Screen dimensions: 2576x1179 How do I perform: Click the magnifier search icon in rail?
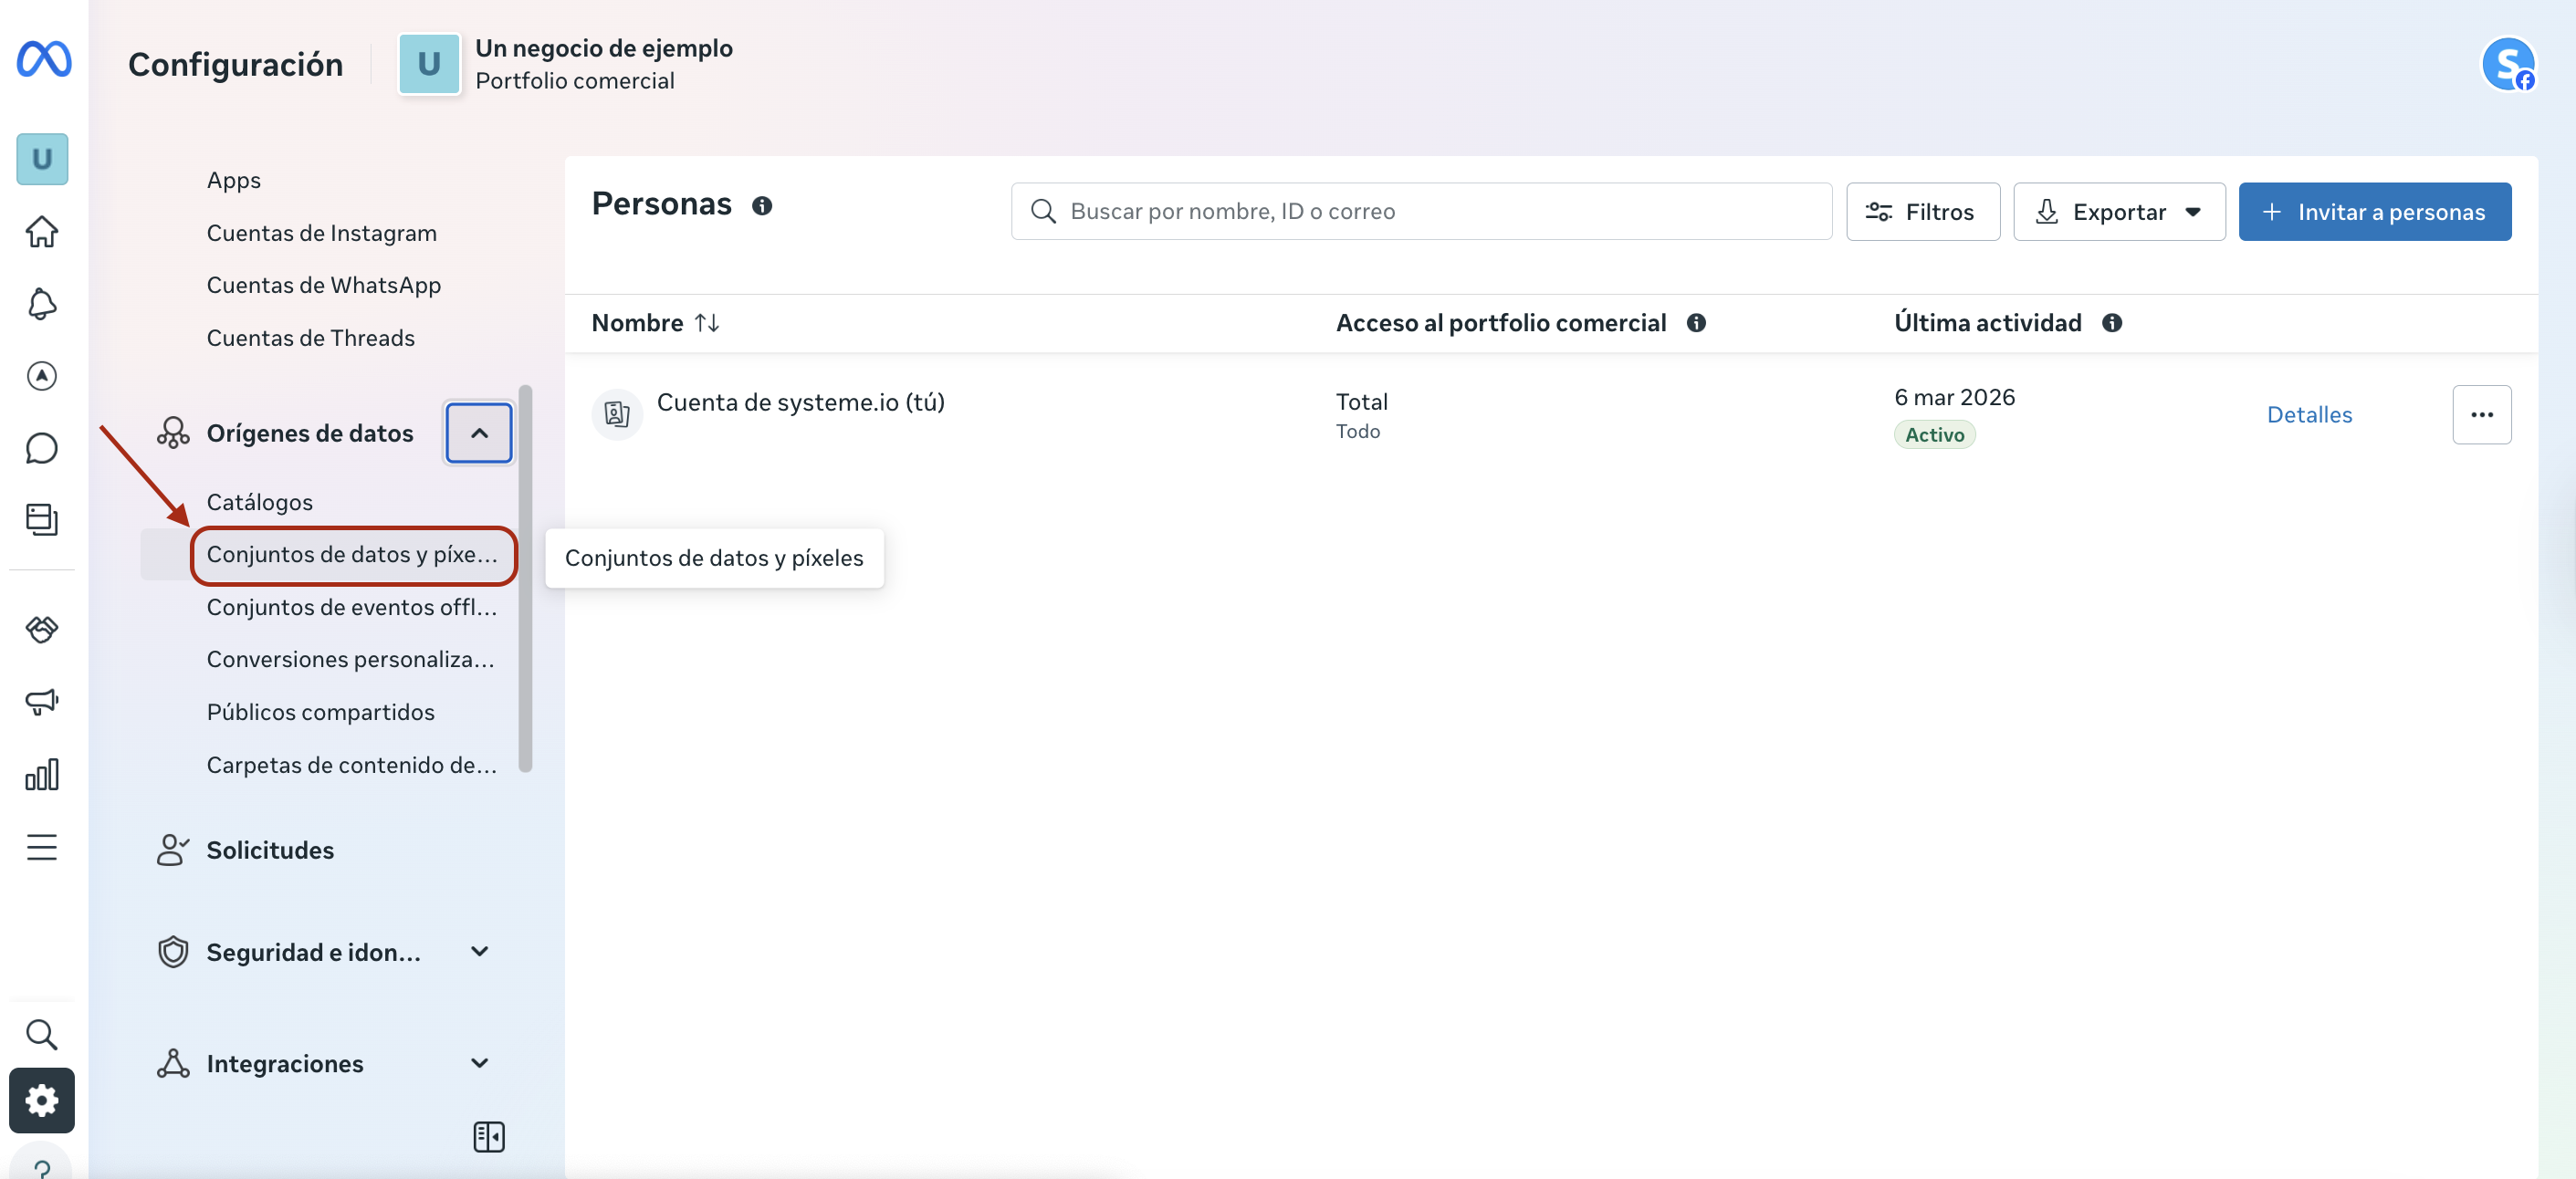pyautogui.click(x=41, y=1033)
